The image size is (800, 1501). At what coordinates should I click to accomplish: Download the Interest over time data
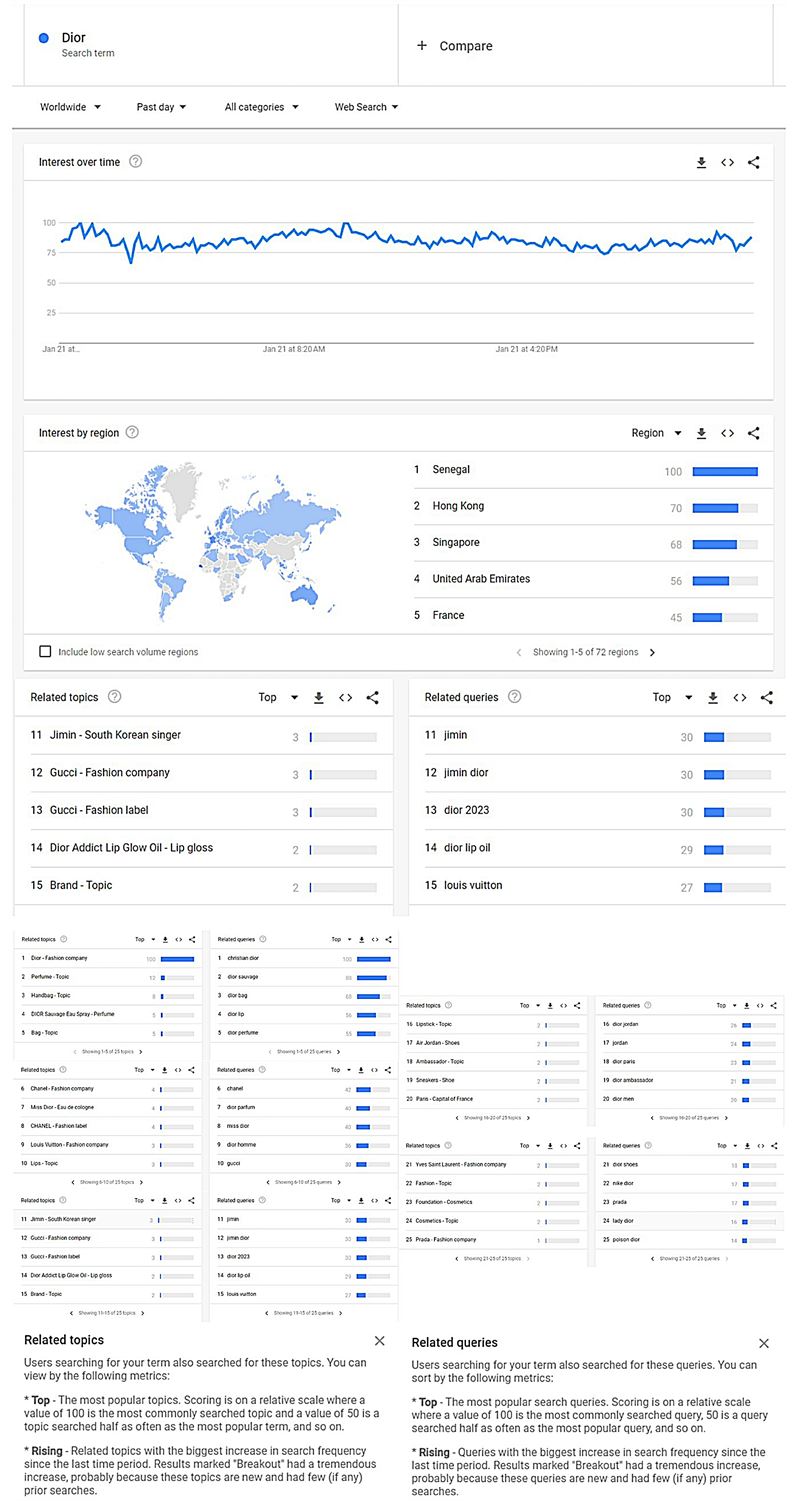pos(701,163)
